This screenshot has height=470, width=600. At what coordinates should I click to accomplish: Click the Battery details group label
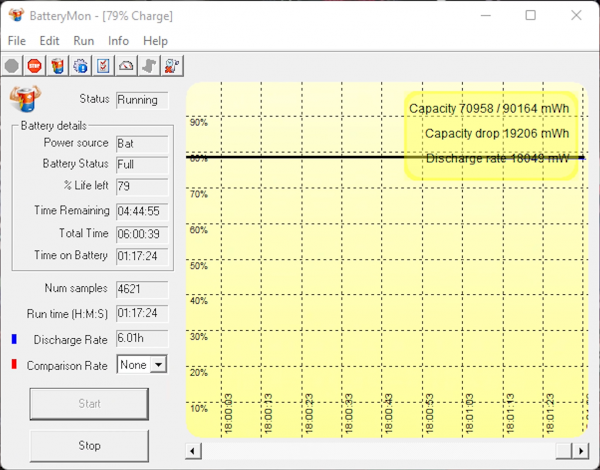(54, 126)
